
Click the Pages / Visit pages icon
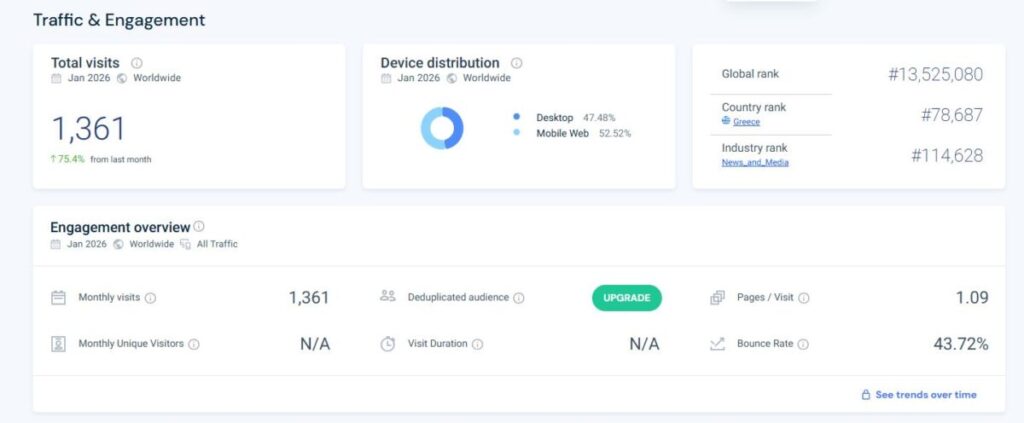click(717, 298)
